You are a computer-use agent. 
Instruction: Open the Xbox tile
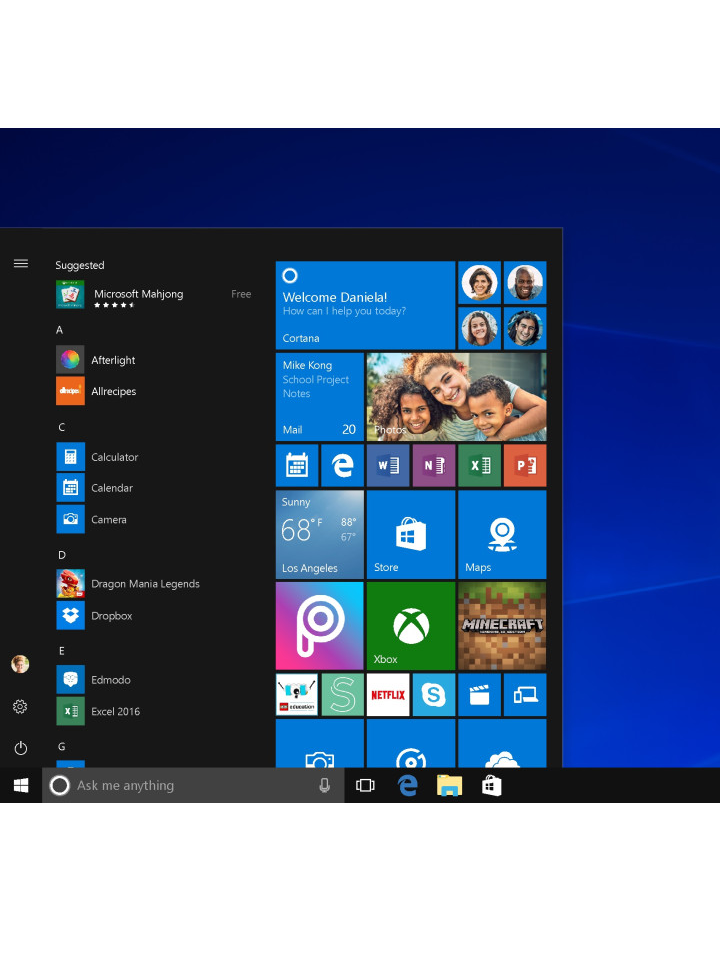[411, 626]
